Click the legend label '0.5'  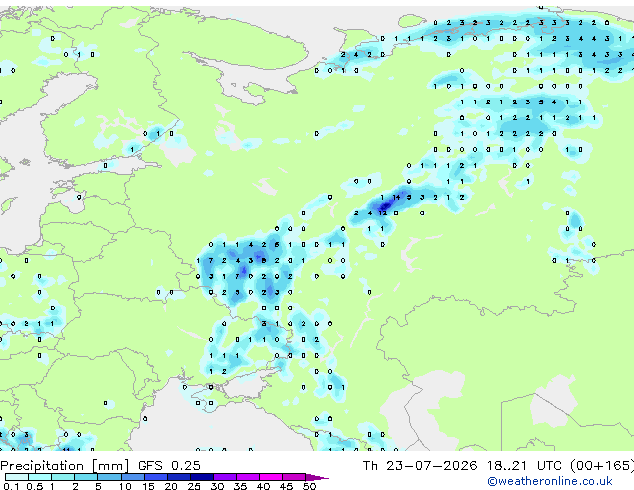click(x=34, y=486)
